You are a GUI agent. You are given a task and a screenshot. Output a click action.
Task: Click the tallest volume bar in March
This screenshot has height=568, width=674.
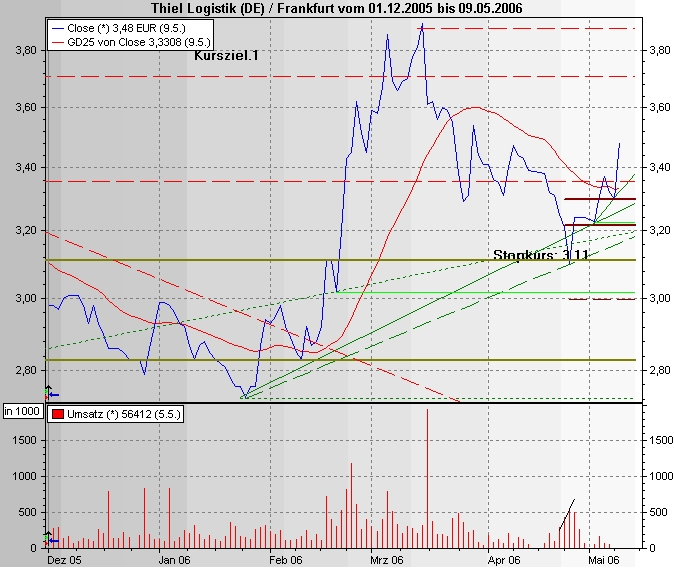point(427,479)
